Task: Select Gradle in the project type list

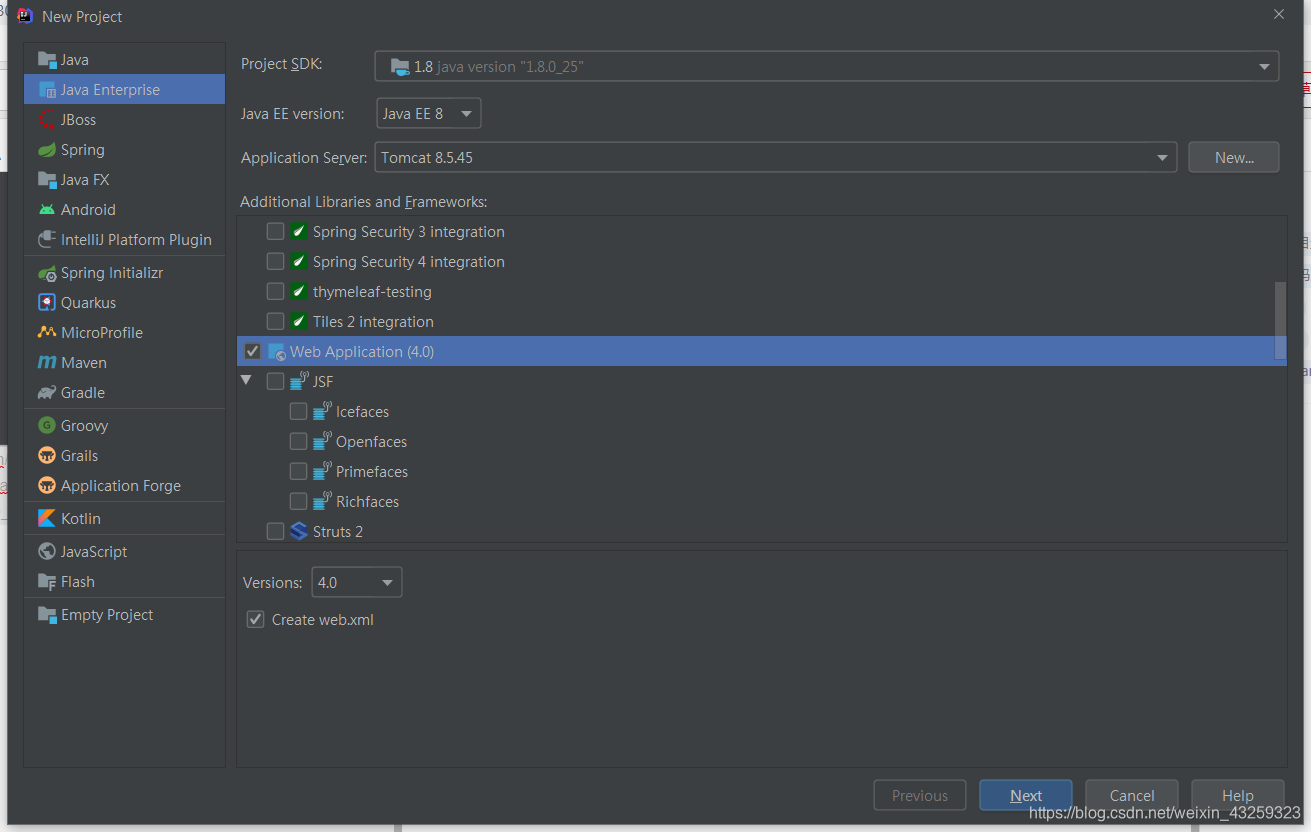Action: pos(125,393)
